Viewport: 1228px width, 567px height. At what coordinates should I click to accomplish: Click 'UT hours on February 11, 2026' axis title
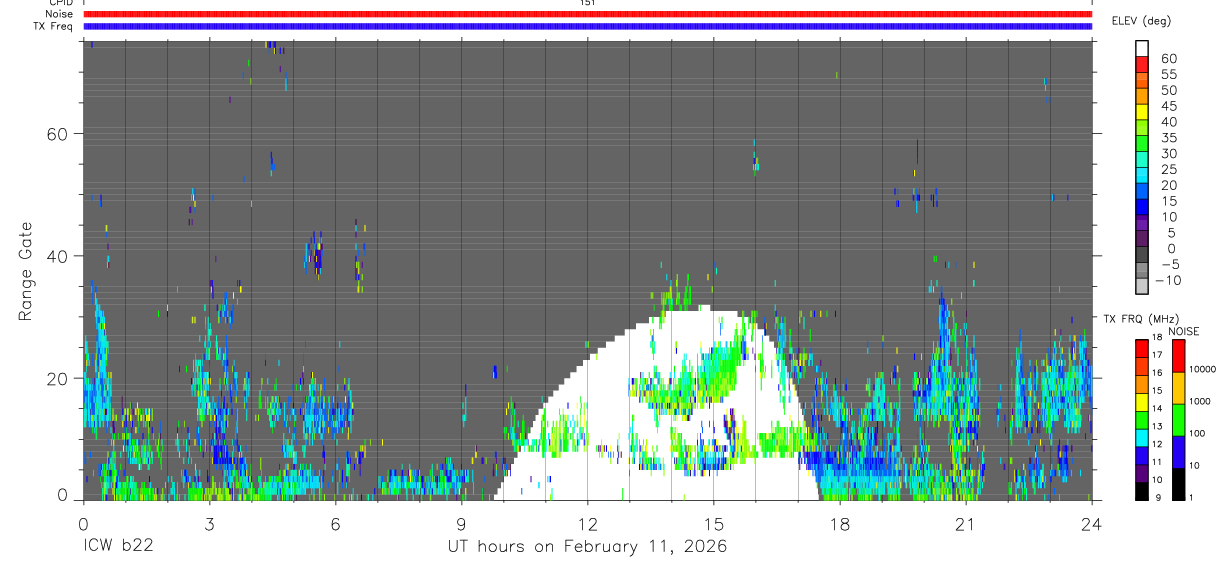(587, 548)
